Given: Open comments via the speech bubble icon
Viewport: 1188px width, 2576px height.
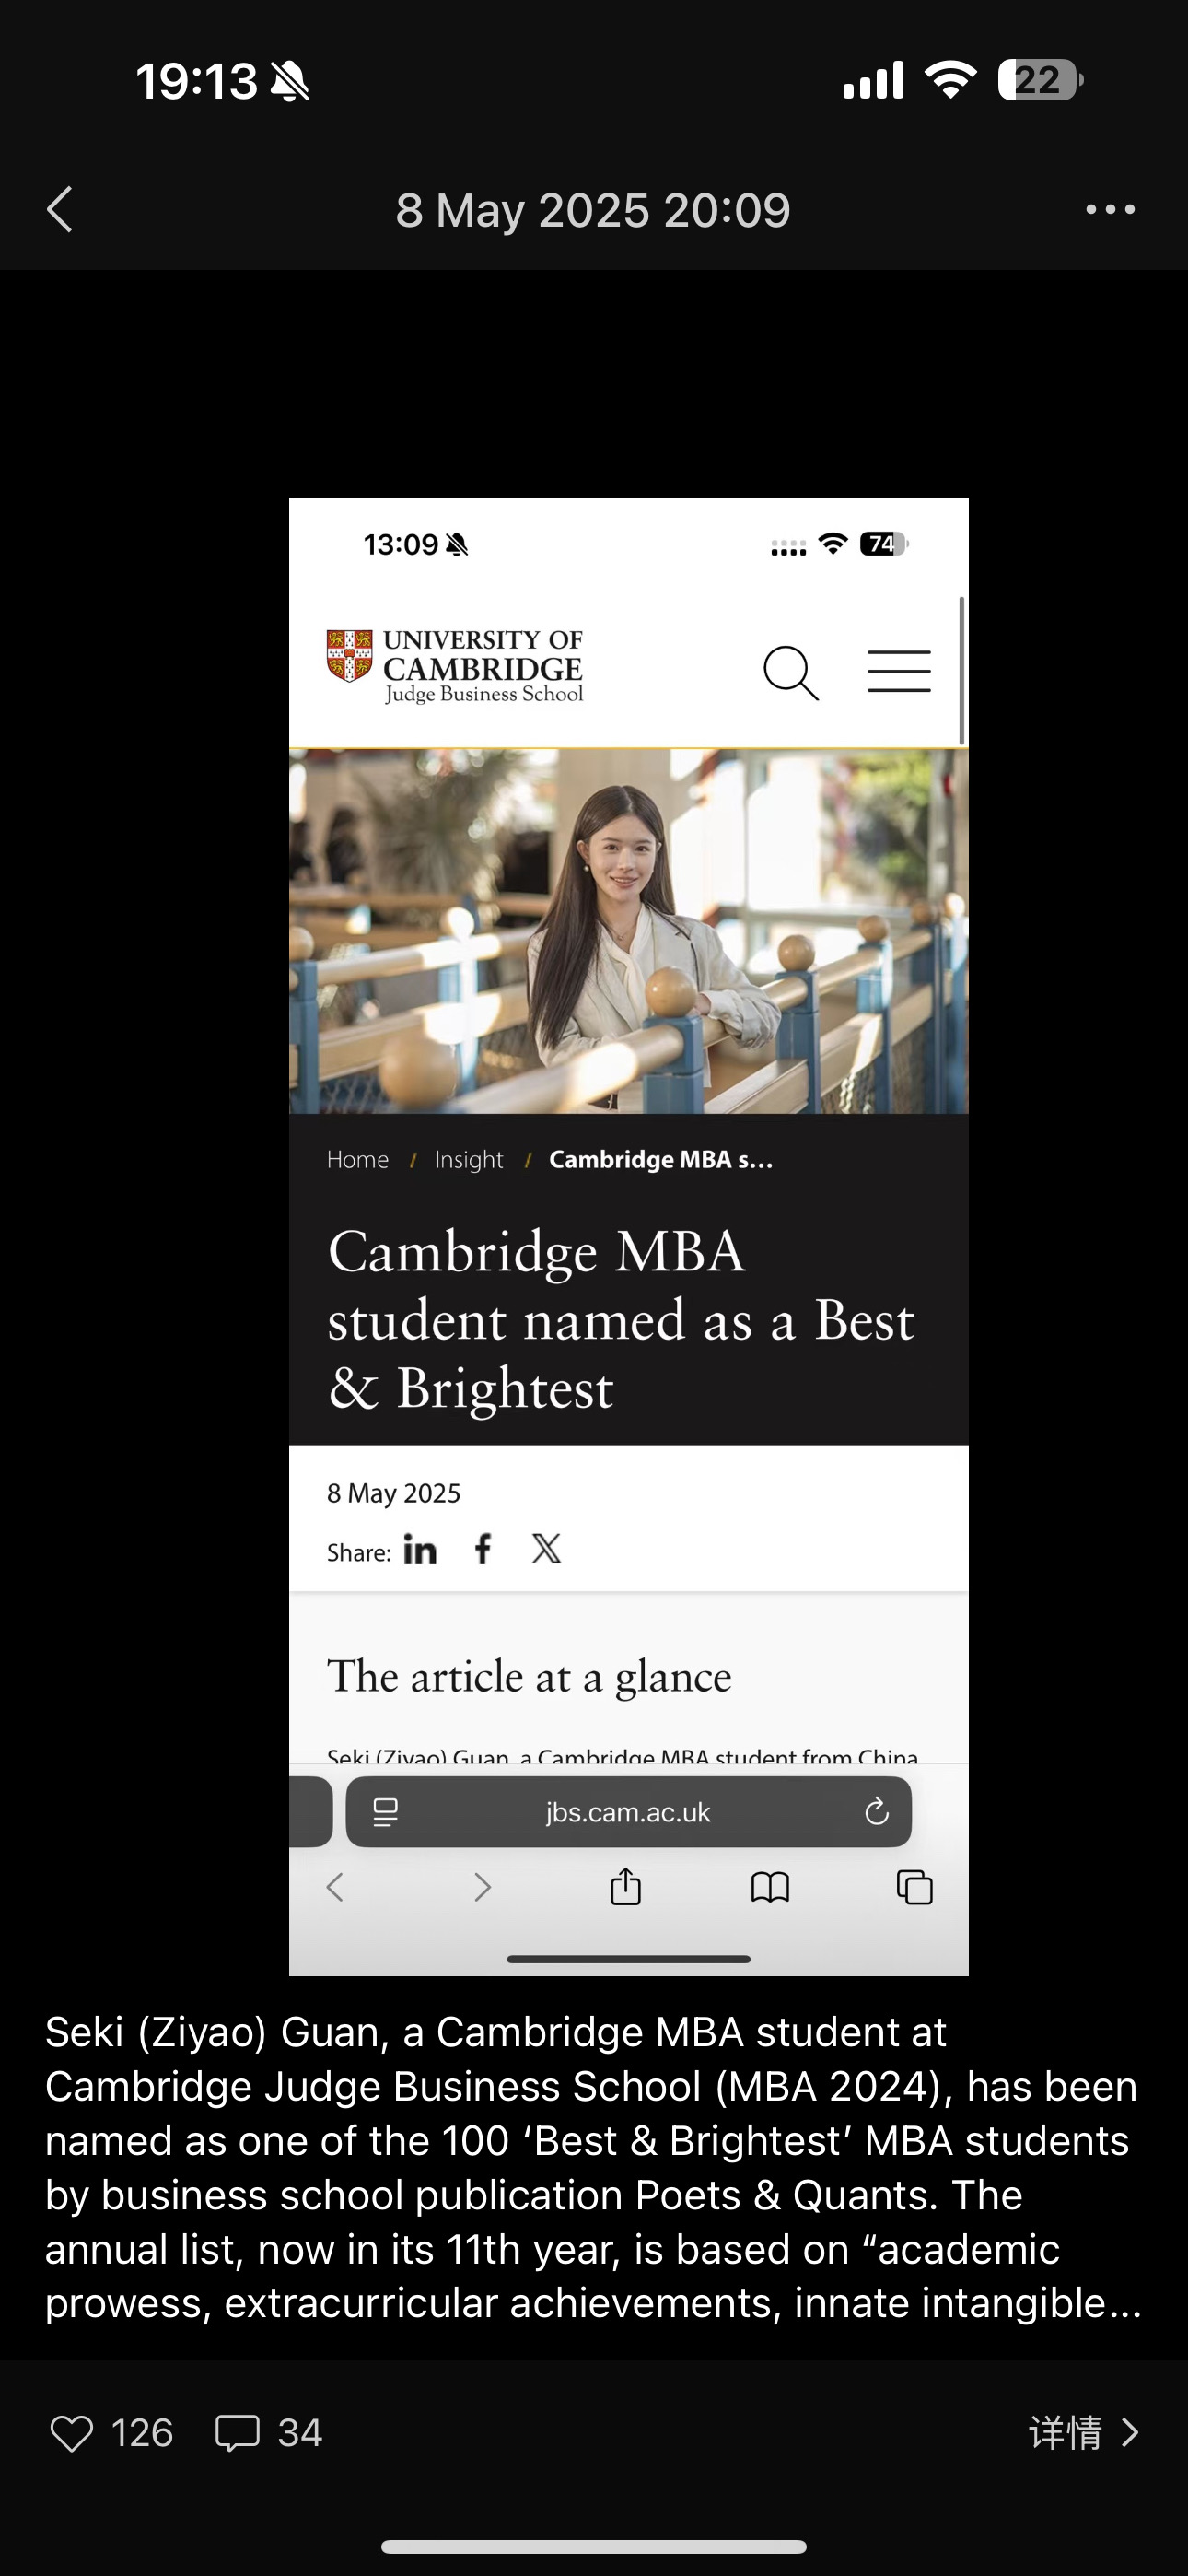Looking at the screenshot, I should pos(237,2433).
